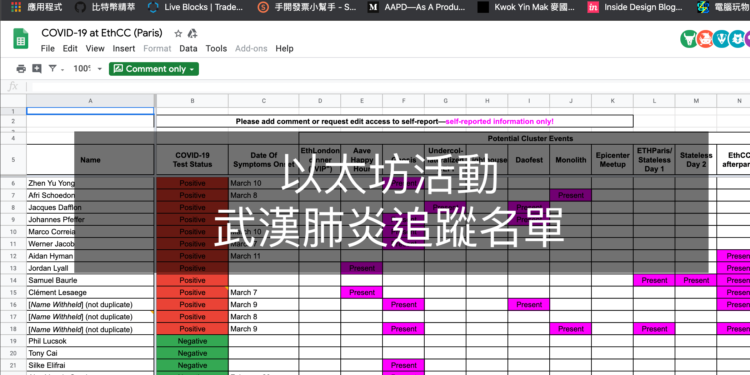Screen dimensions: 750x375
Task: Open the Comment only mode dropdown
Action: pyautogui.click(x=154, y=69)
